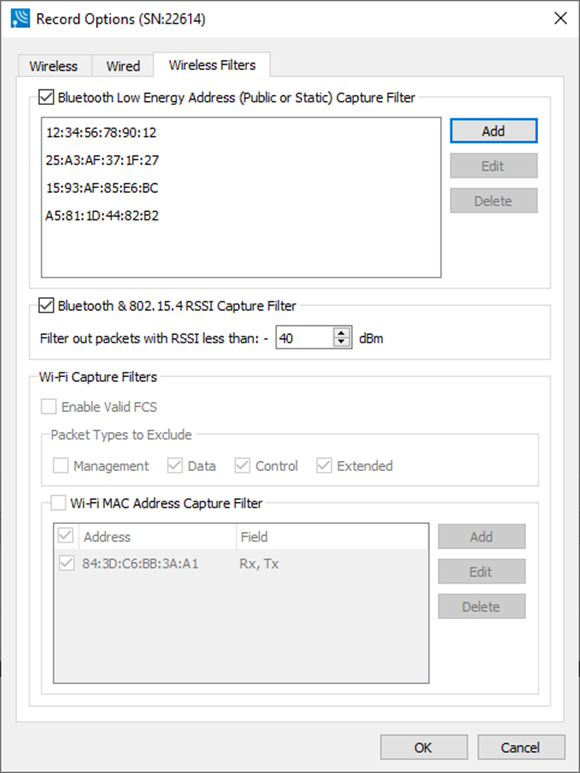Toggle Management packet type checkbox
The width and height of the screenshot is (580, 773).
click(x=61, y=465)
